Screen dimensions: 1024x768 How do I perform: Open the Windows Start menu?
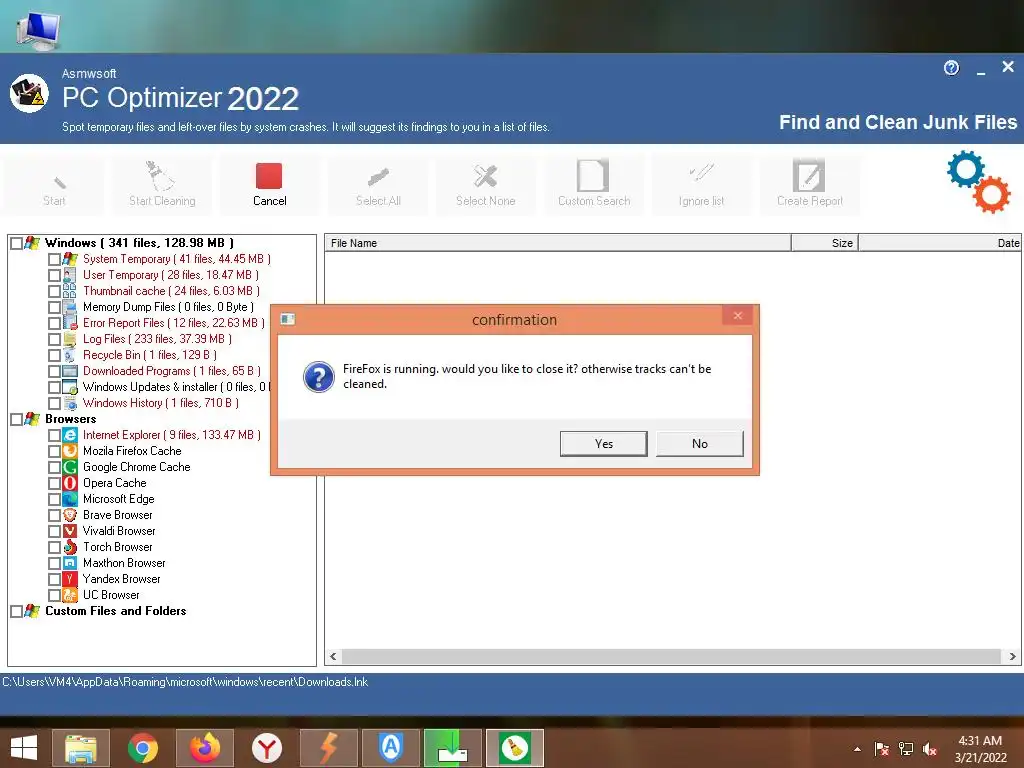pos(24,748)
